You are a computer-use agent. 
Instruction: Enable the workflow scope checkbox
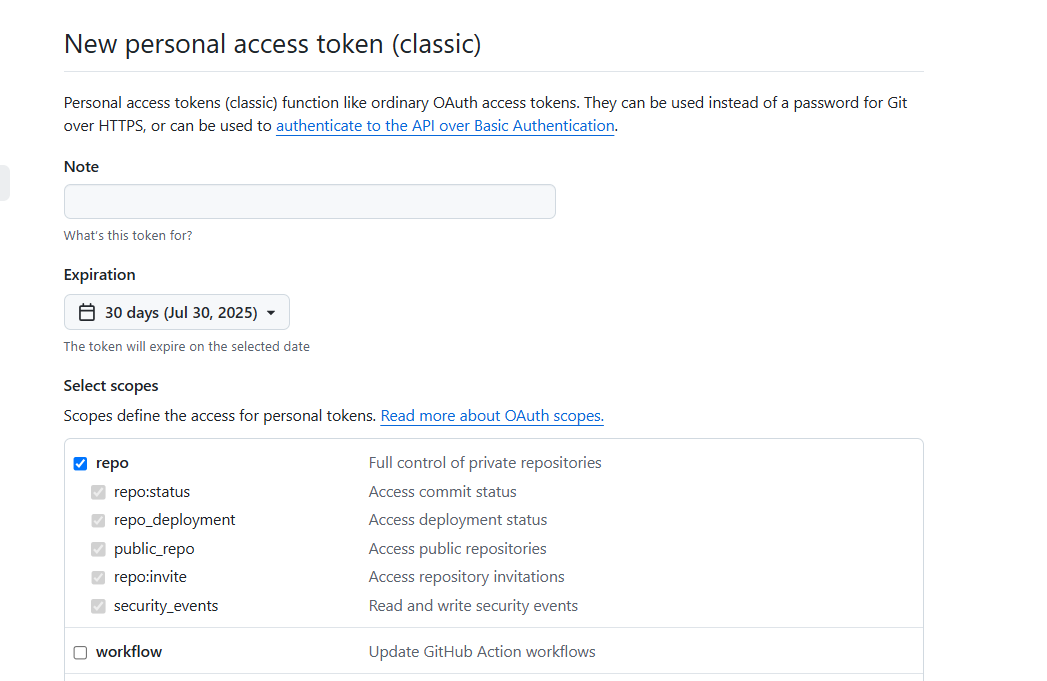(81, 653)
